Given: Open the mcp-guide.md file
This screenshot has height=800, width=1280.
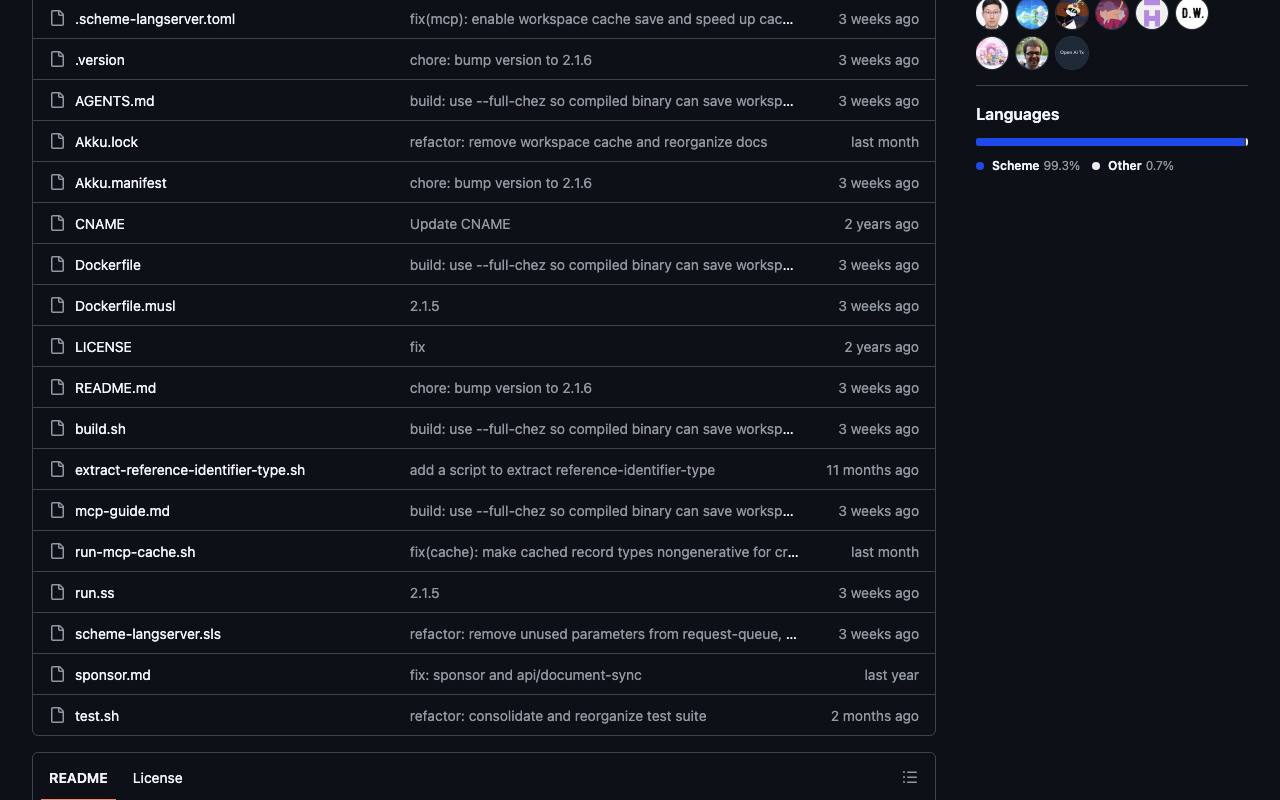Looking at the screenshot, I should (x=122, y=511).
